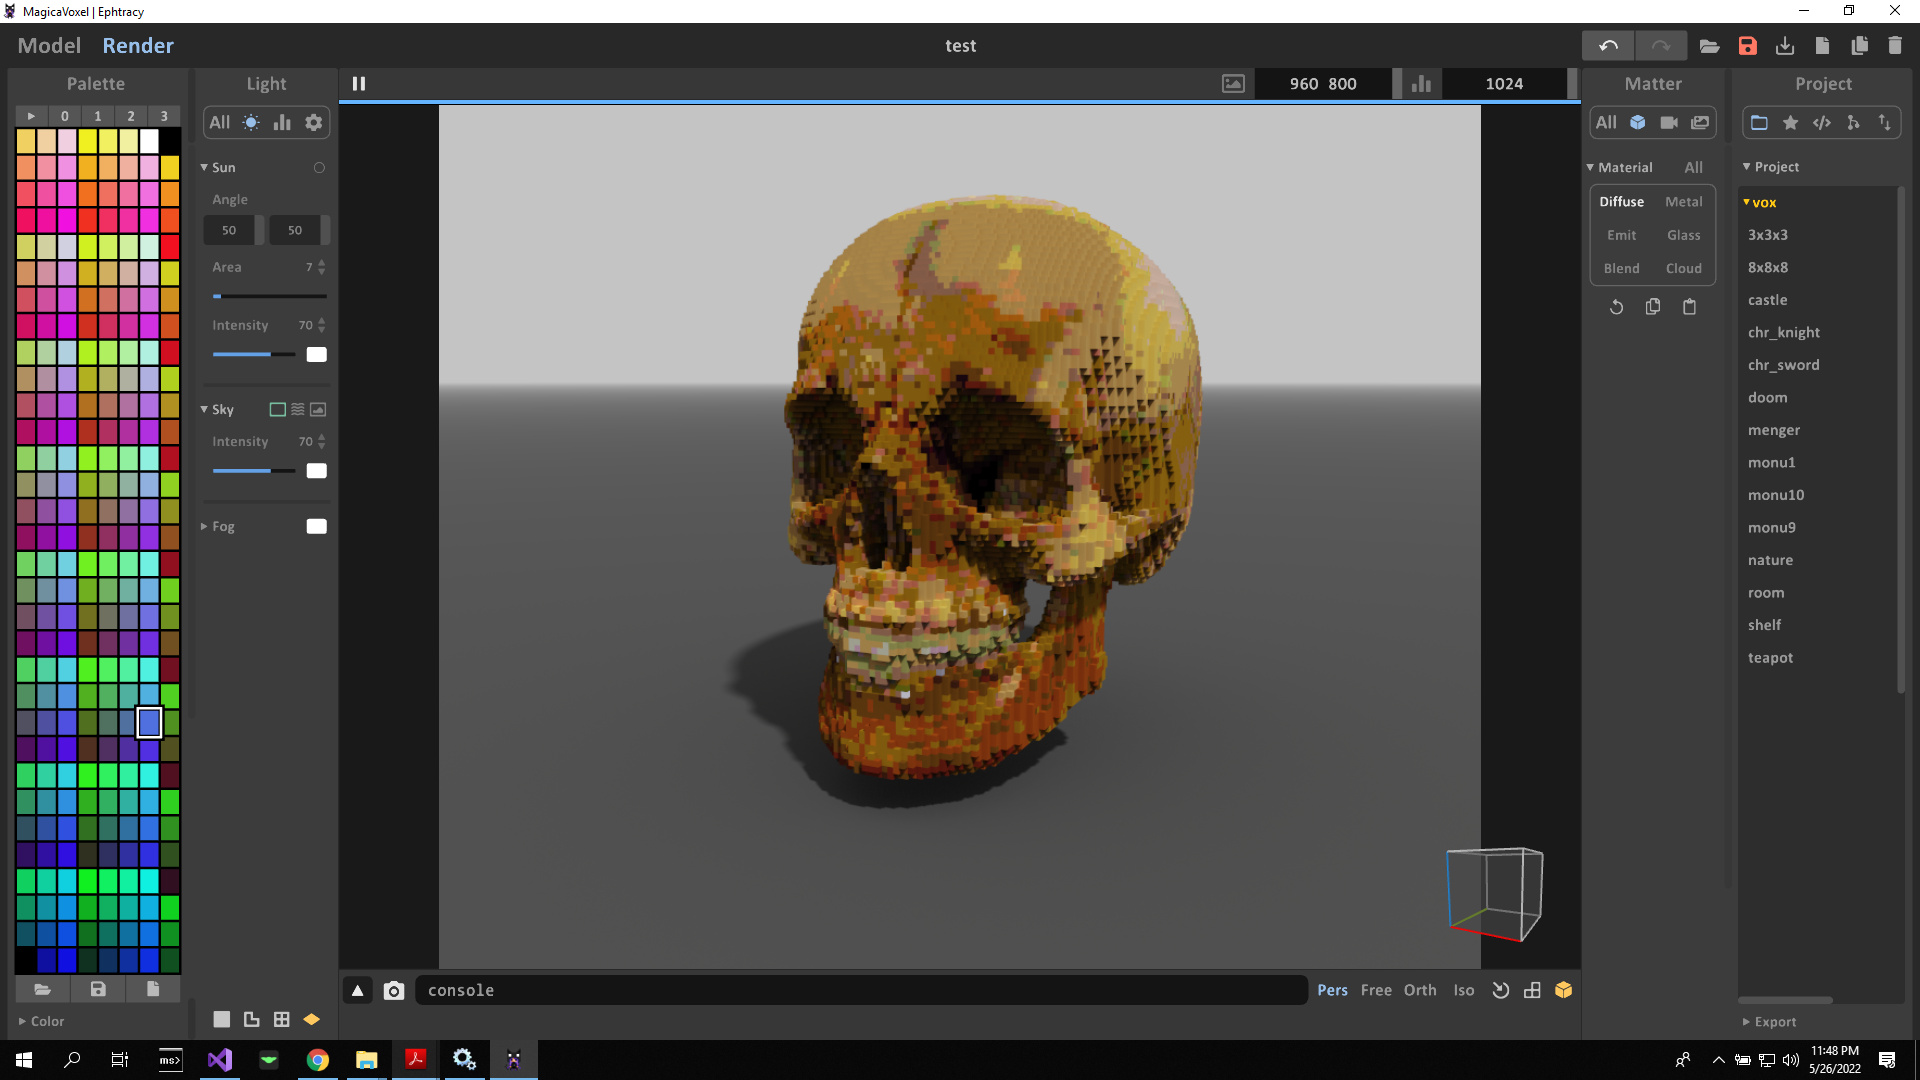Select the voxel cube icon in Matter
This screenshot has width=1920, height=1080.
pyautogui.click(x=1638, y=122)
